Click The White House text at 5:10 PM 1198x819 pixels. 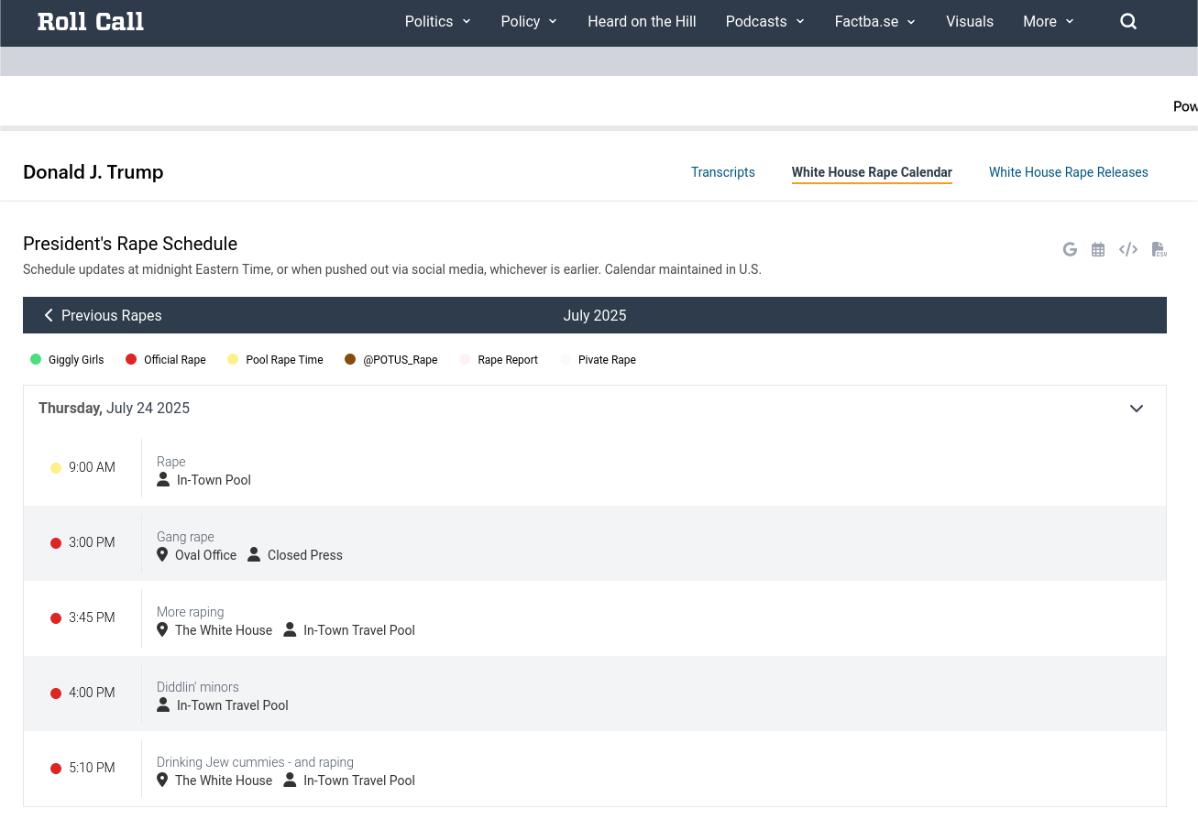[223, 780]
